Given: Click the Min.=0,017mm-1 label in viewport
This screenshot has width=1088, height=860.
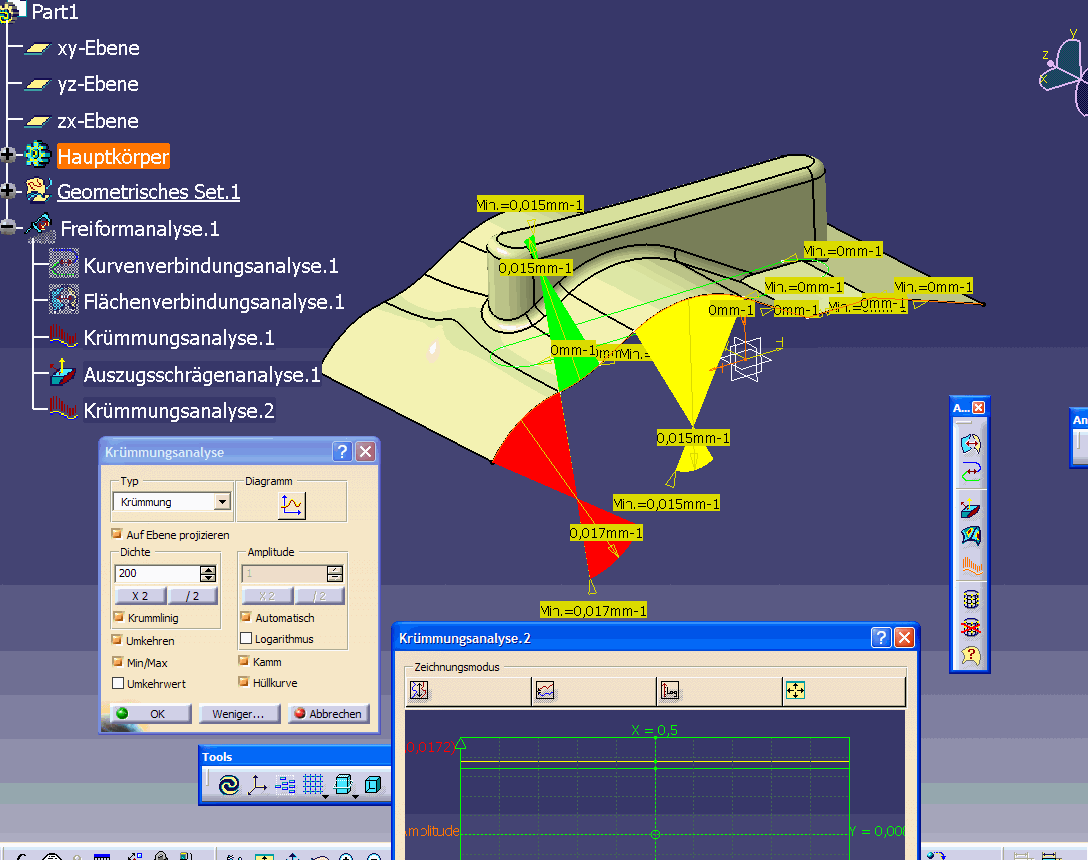Looking at the screenshot, I should point(593,611).
